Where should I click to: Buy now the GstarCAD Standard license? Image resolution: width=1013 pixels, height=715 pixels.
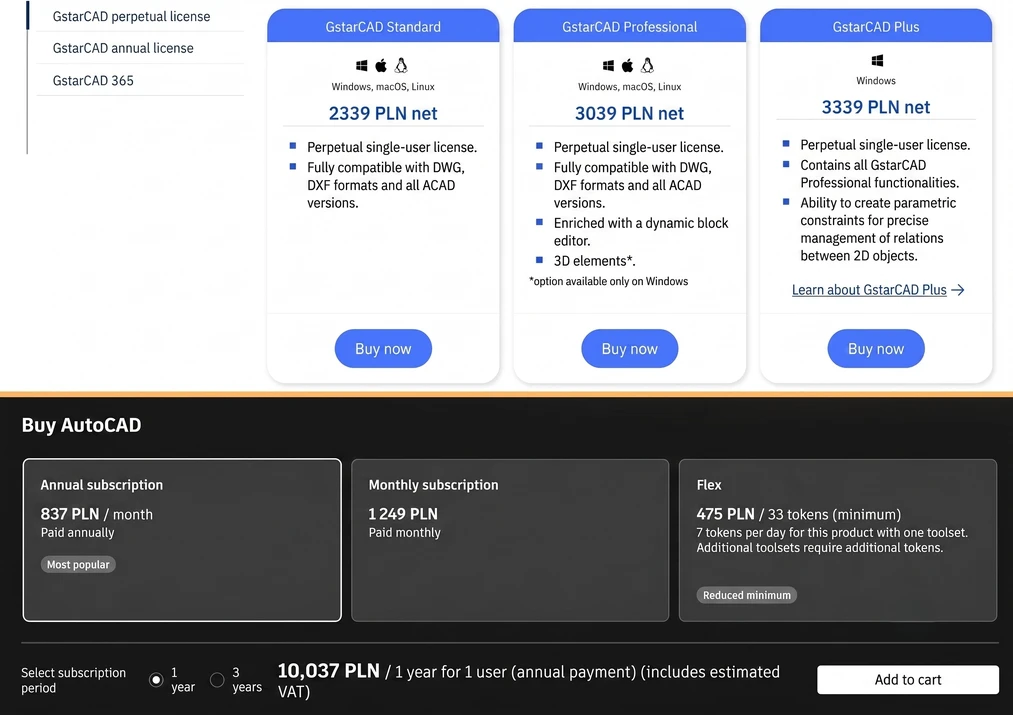tap(383, 349)
